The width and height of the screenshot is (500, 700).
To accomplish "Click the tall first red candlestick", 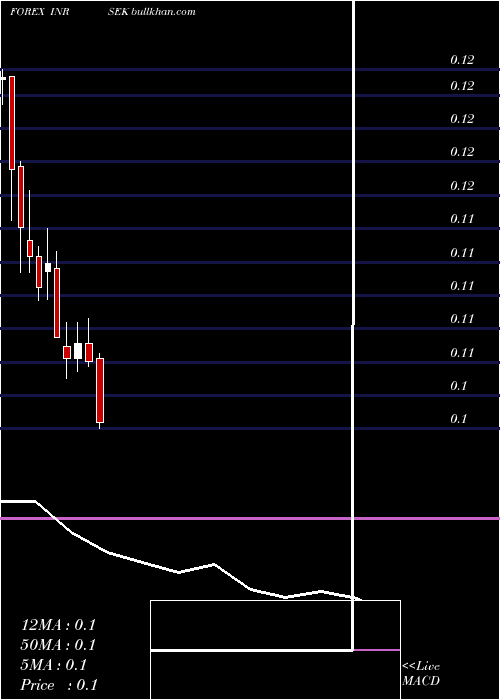I will [12, 123].
